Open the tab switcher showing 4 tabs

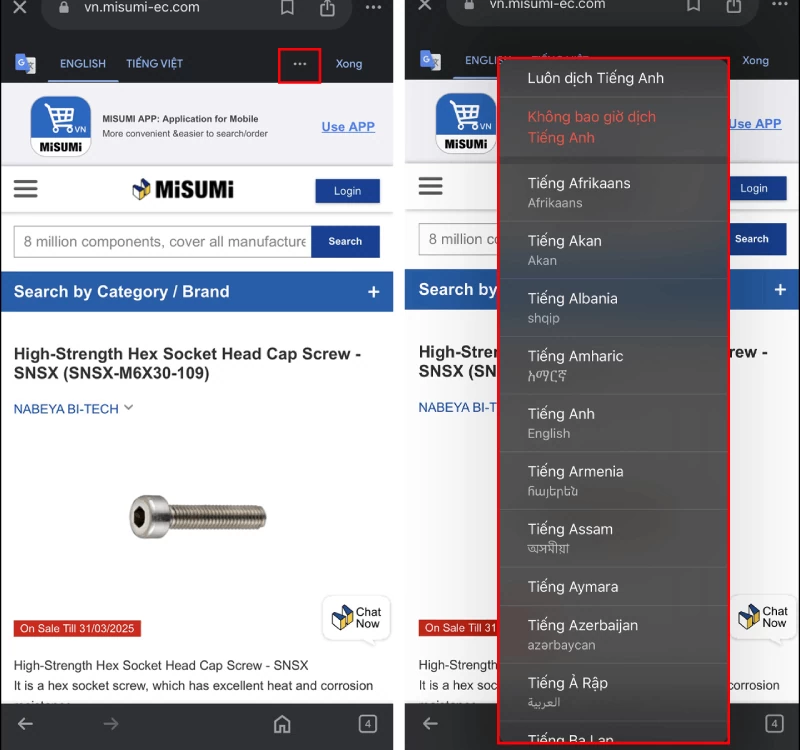point(368,723)
